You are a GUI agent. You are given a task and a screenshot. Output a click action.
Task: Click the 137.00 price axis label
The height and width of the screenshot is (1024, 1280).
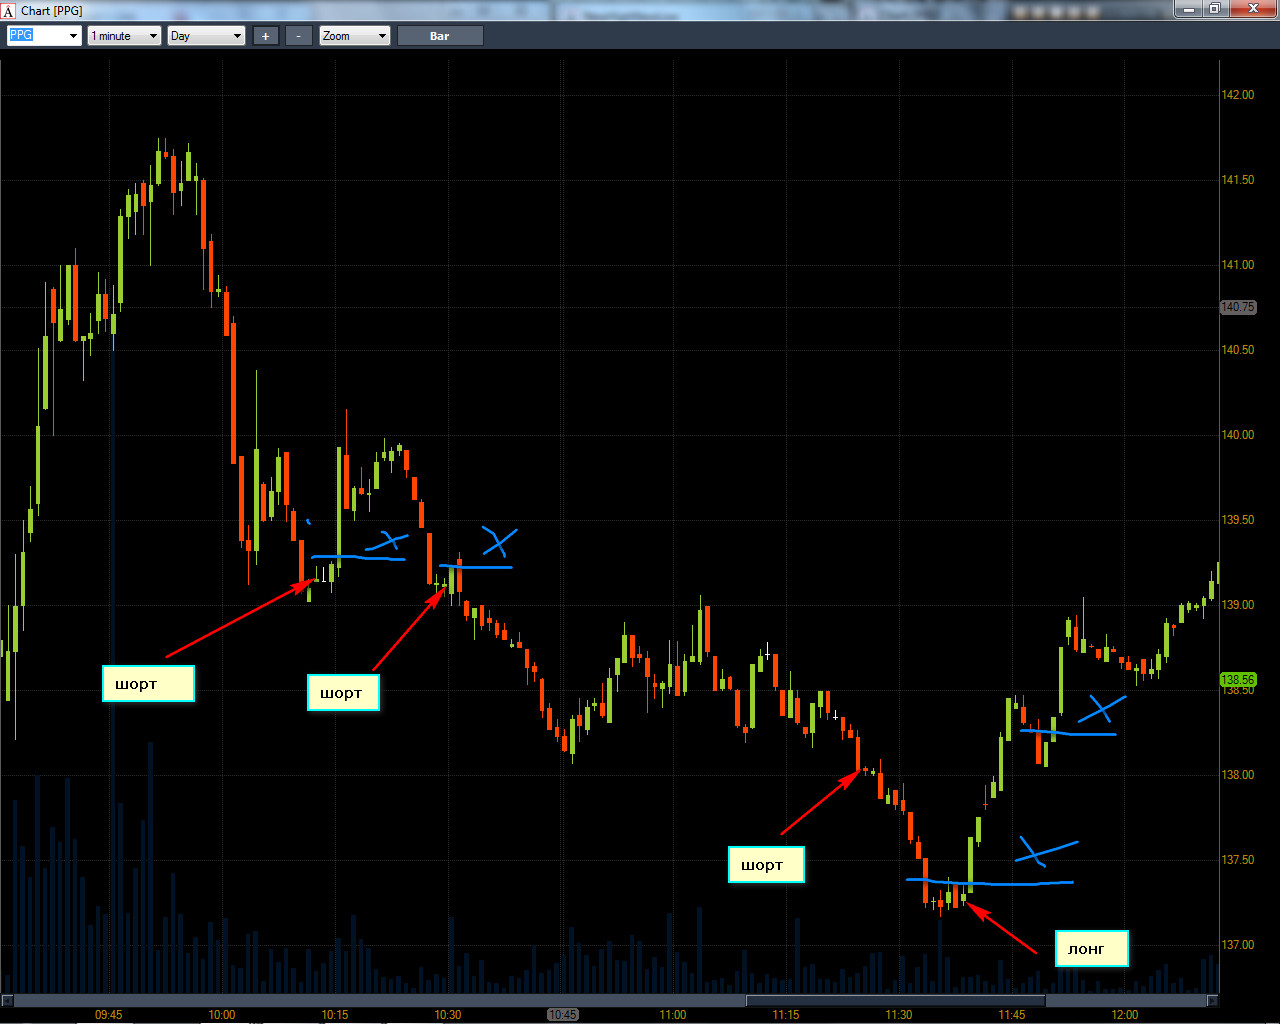[1238, 945]
